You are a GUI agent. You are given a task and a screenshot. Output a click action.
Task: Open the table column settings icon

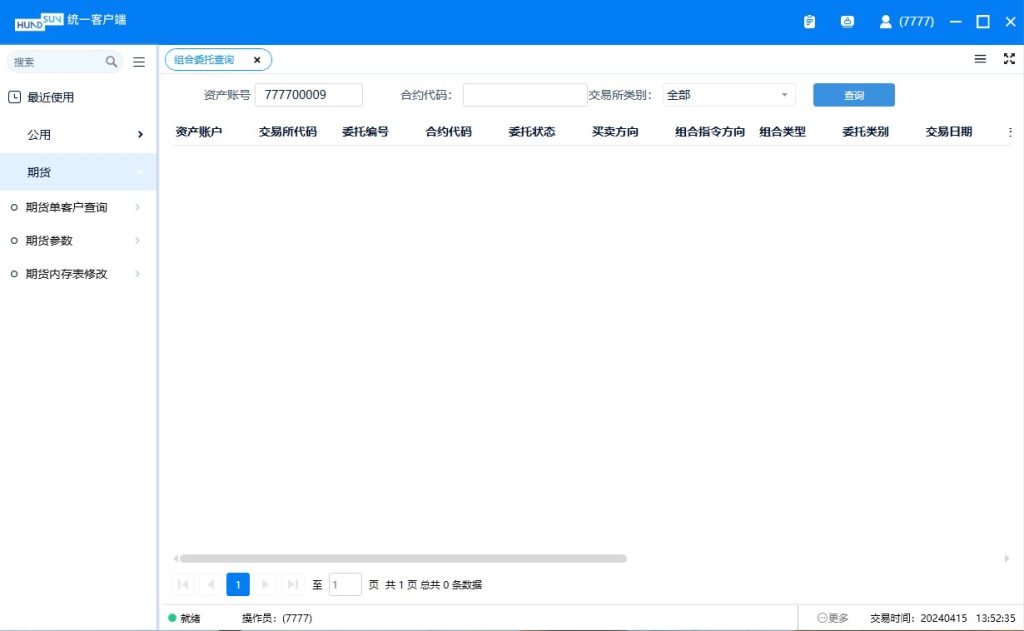click(1009, 132)
